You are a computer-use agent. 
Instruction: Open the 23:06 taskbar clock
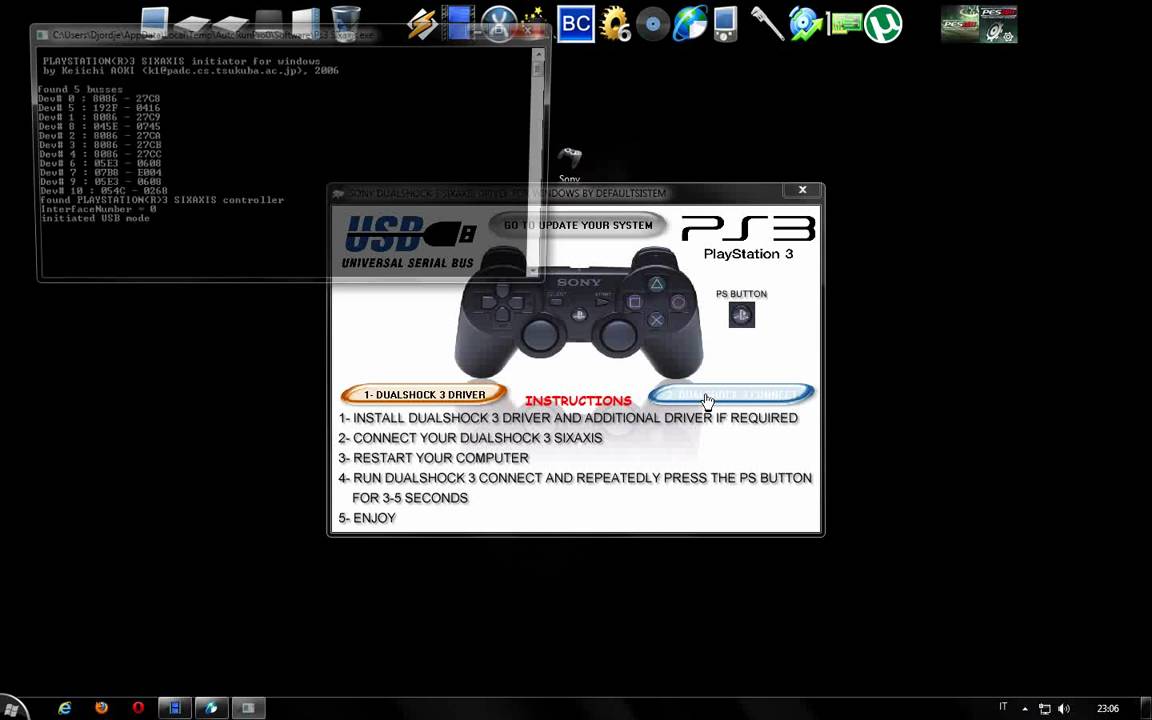(x=1107, y=708)
